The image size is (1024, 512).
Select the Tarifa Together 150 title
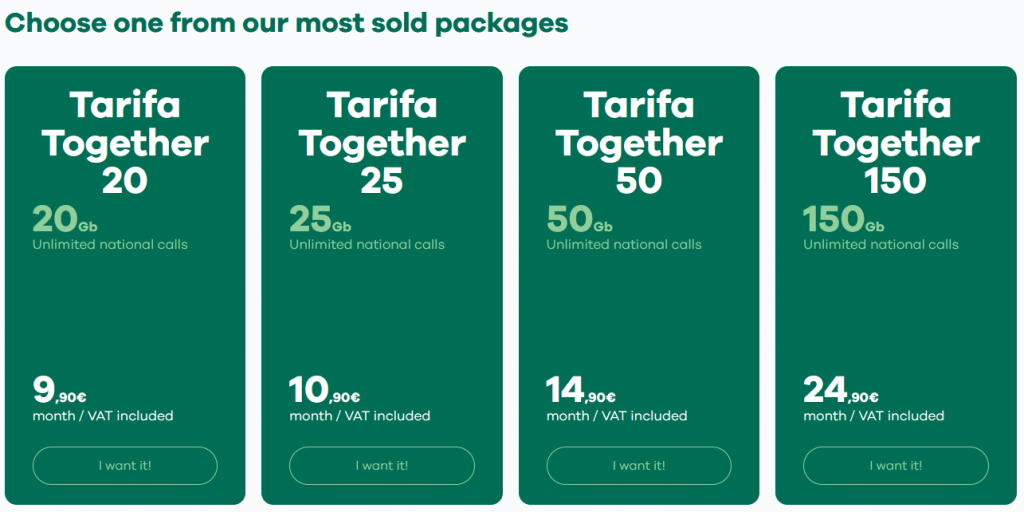coord(896,142)
